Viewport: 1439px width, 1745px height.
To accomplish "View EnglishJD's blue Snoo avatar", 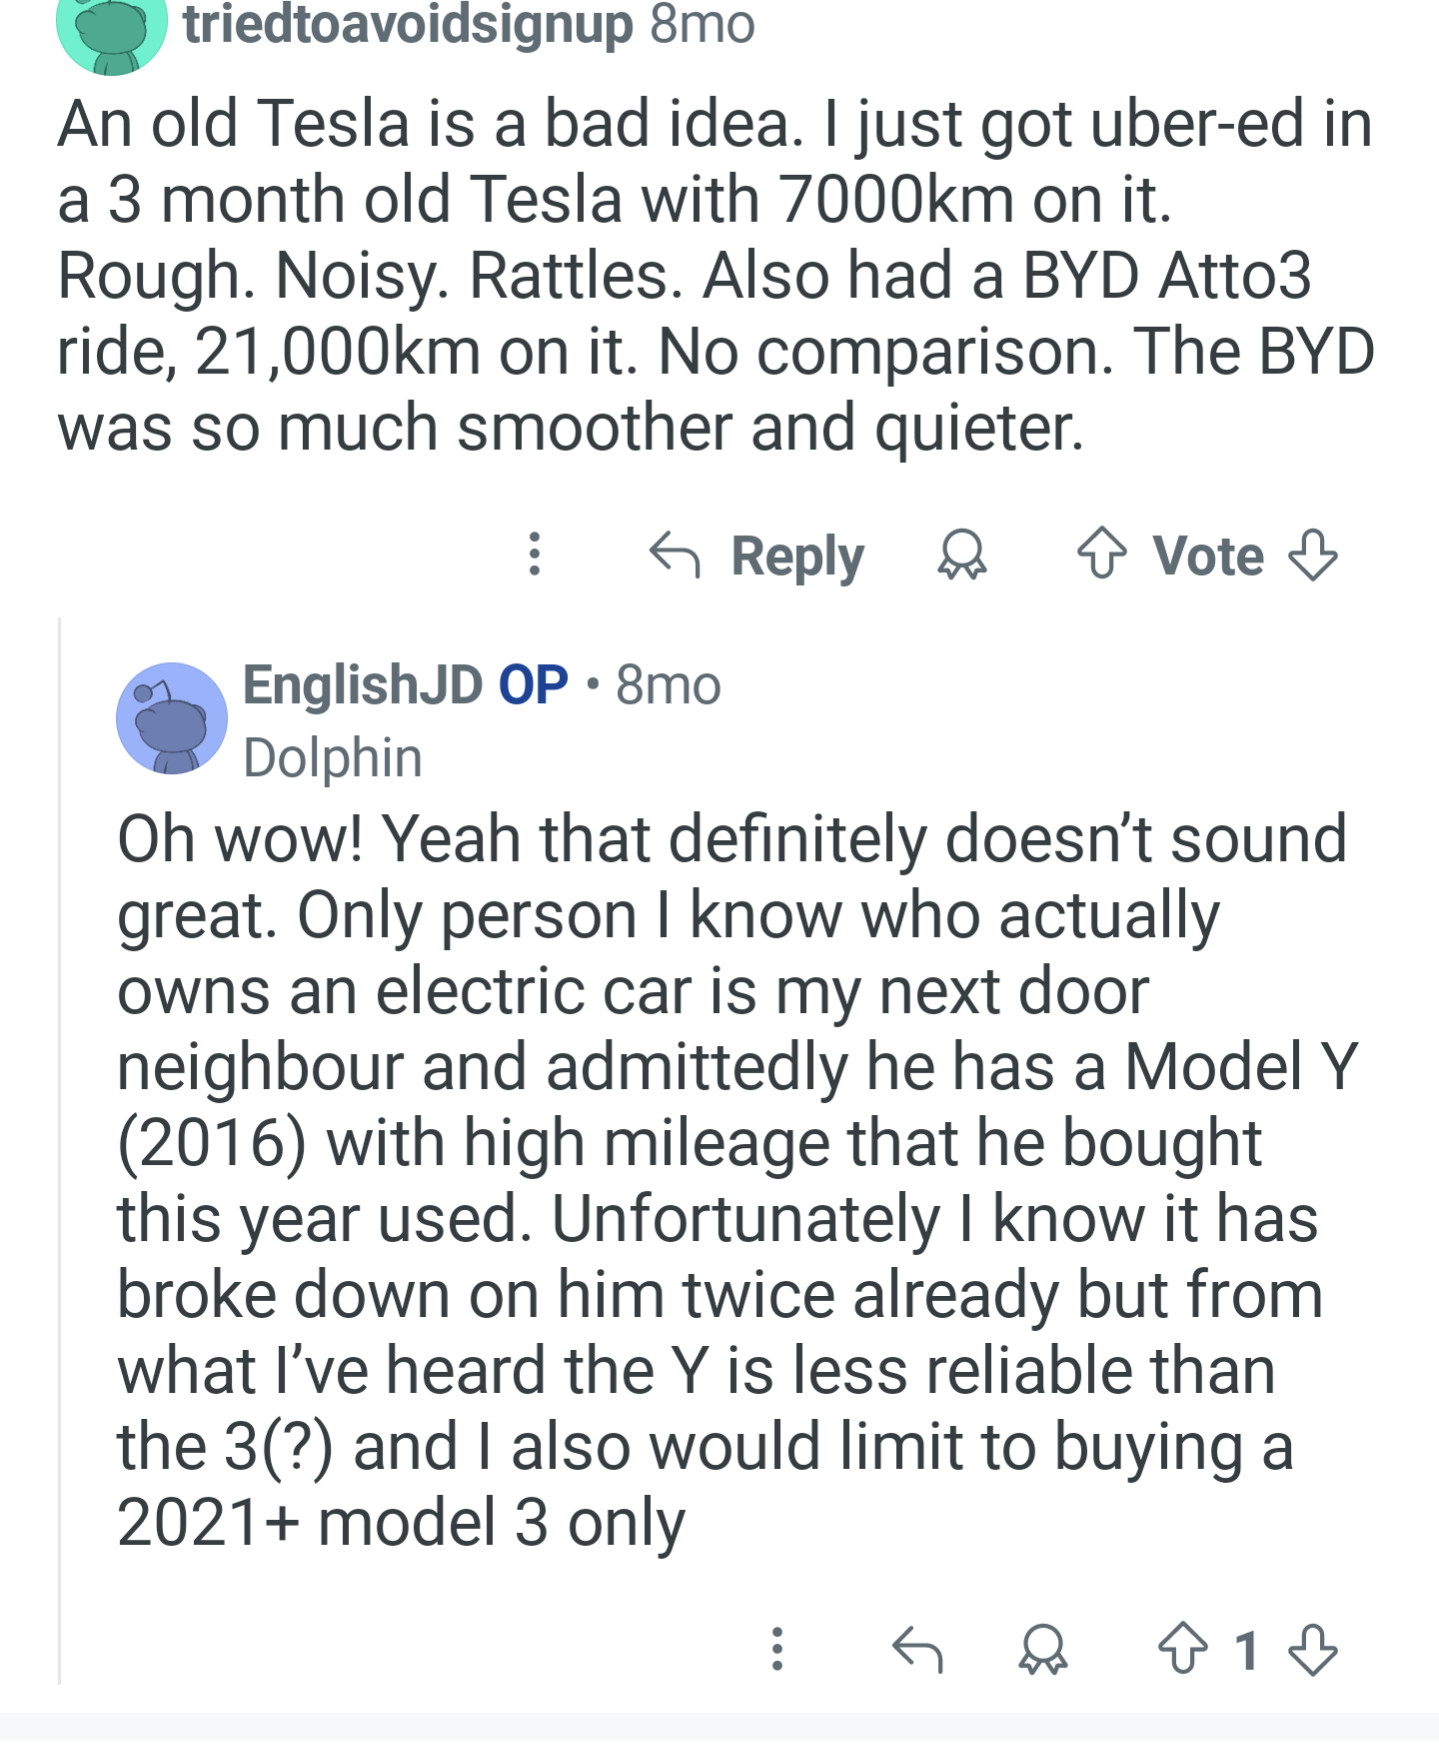I will coord(172,718).
